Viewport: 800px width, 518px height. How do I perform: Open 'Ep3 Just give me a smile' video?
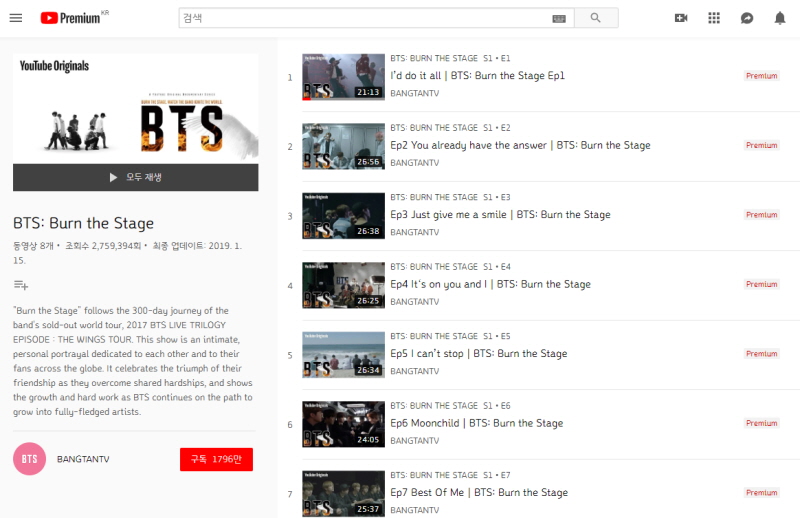click(500, 215)
